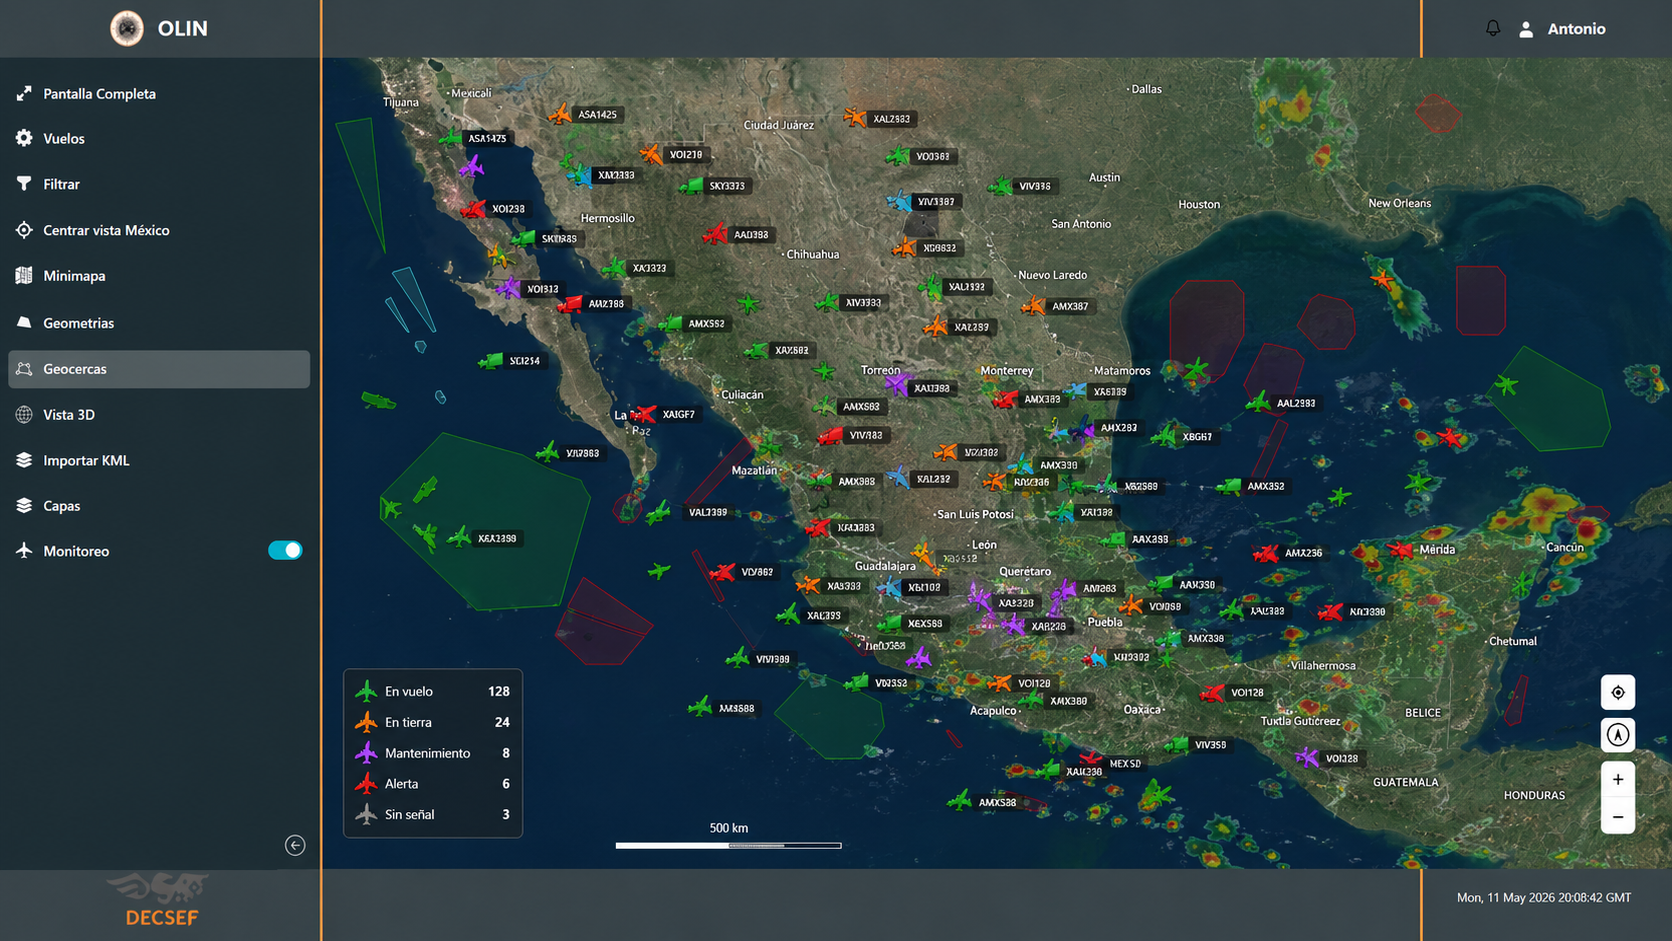This screenshot has height=941, width=1672.
Task: Click the locate-position map control
Action: tap(1618, 692)
